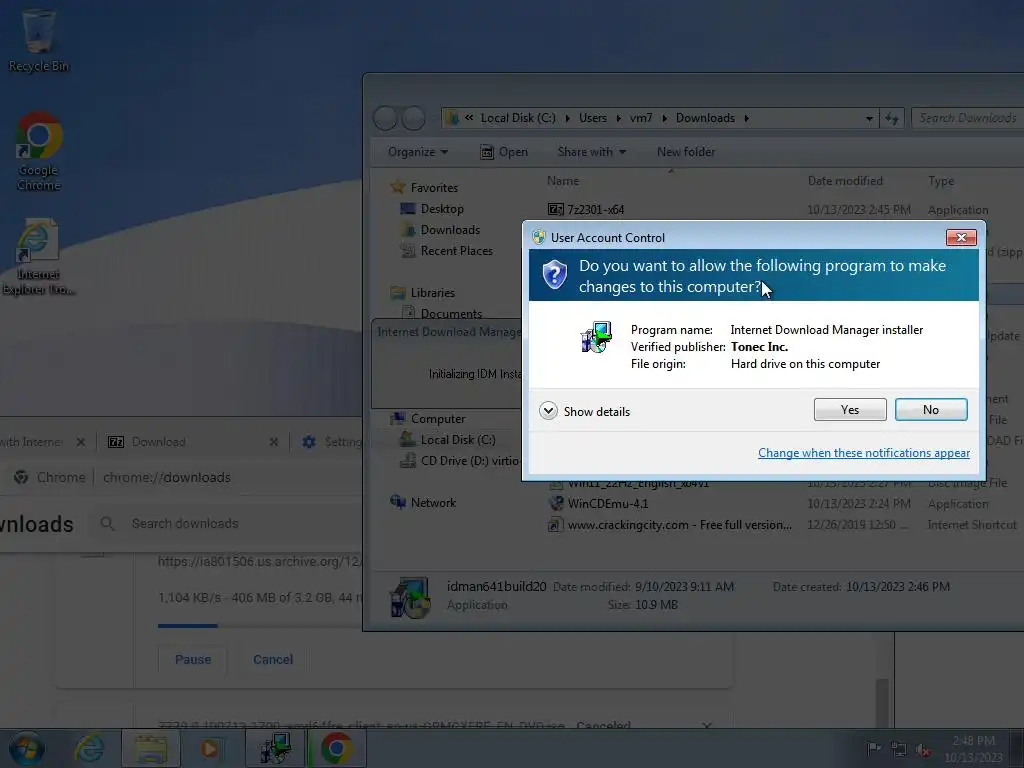Screen dimensions: 1024x768
Task: Open the Windows Start orb
Action: 27,748
